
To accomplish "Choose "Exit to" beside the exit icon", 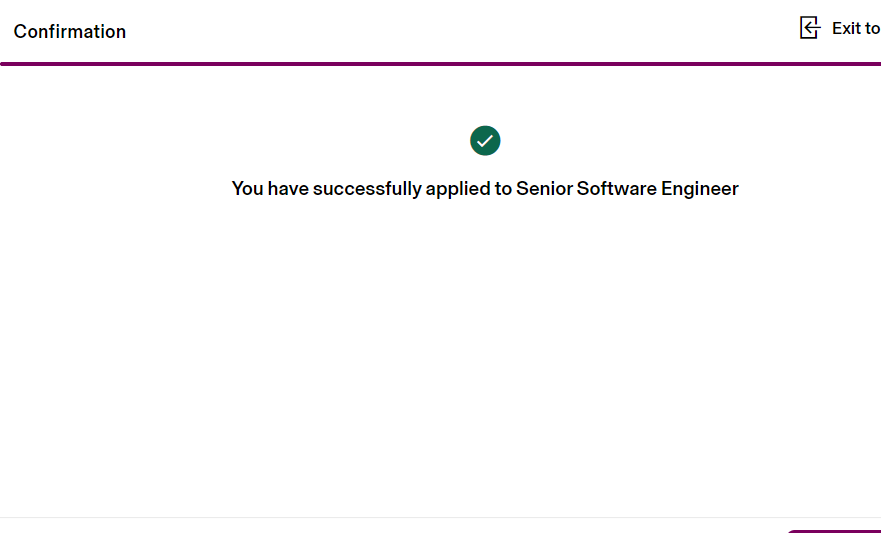I will 856,28.
